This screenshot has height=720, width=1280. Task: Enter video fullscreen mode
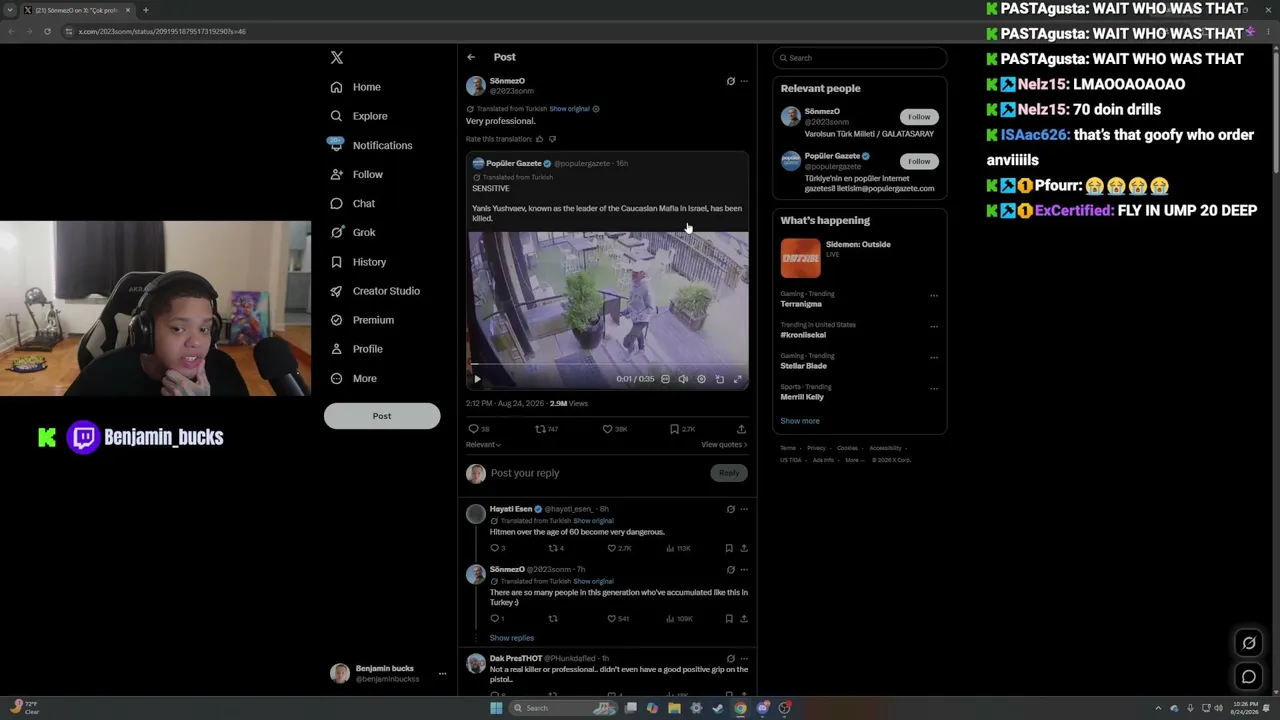point(738,379)
